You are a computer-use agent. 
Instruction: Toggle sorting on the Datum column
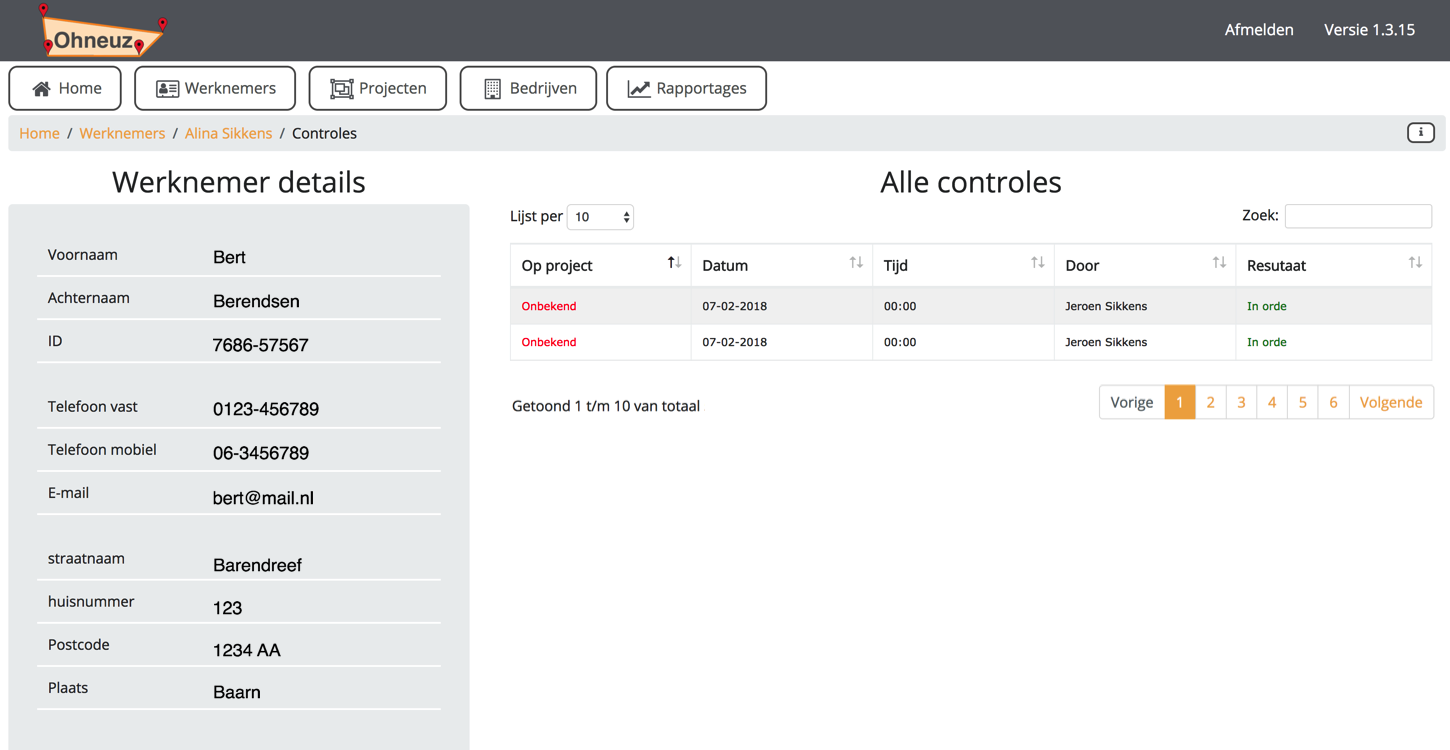856,262
